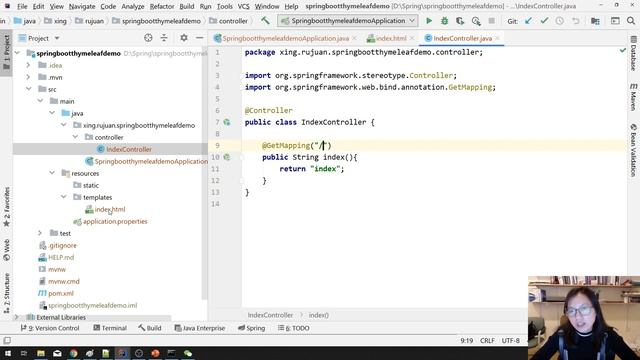This screenshot has height=360, width=640.
Task: Open the VCS menu
Action: 243,7
